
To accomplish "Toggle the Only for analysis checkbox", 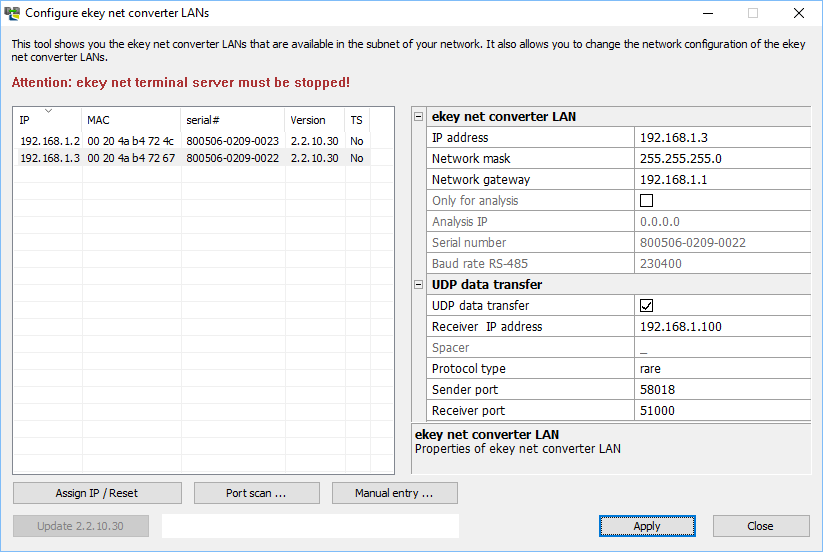I will [646, 201].
